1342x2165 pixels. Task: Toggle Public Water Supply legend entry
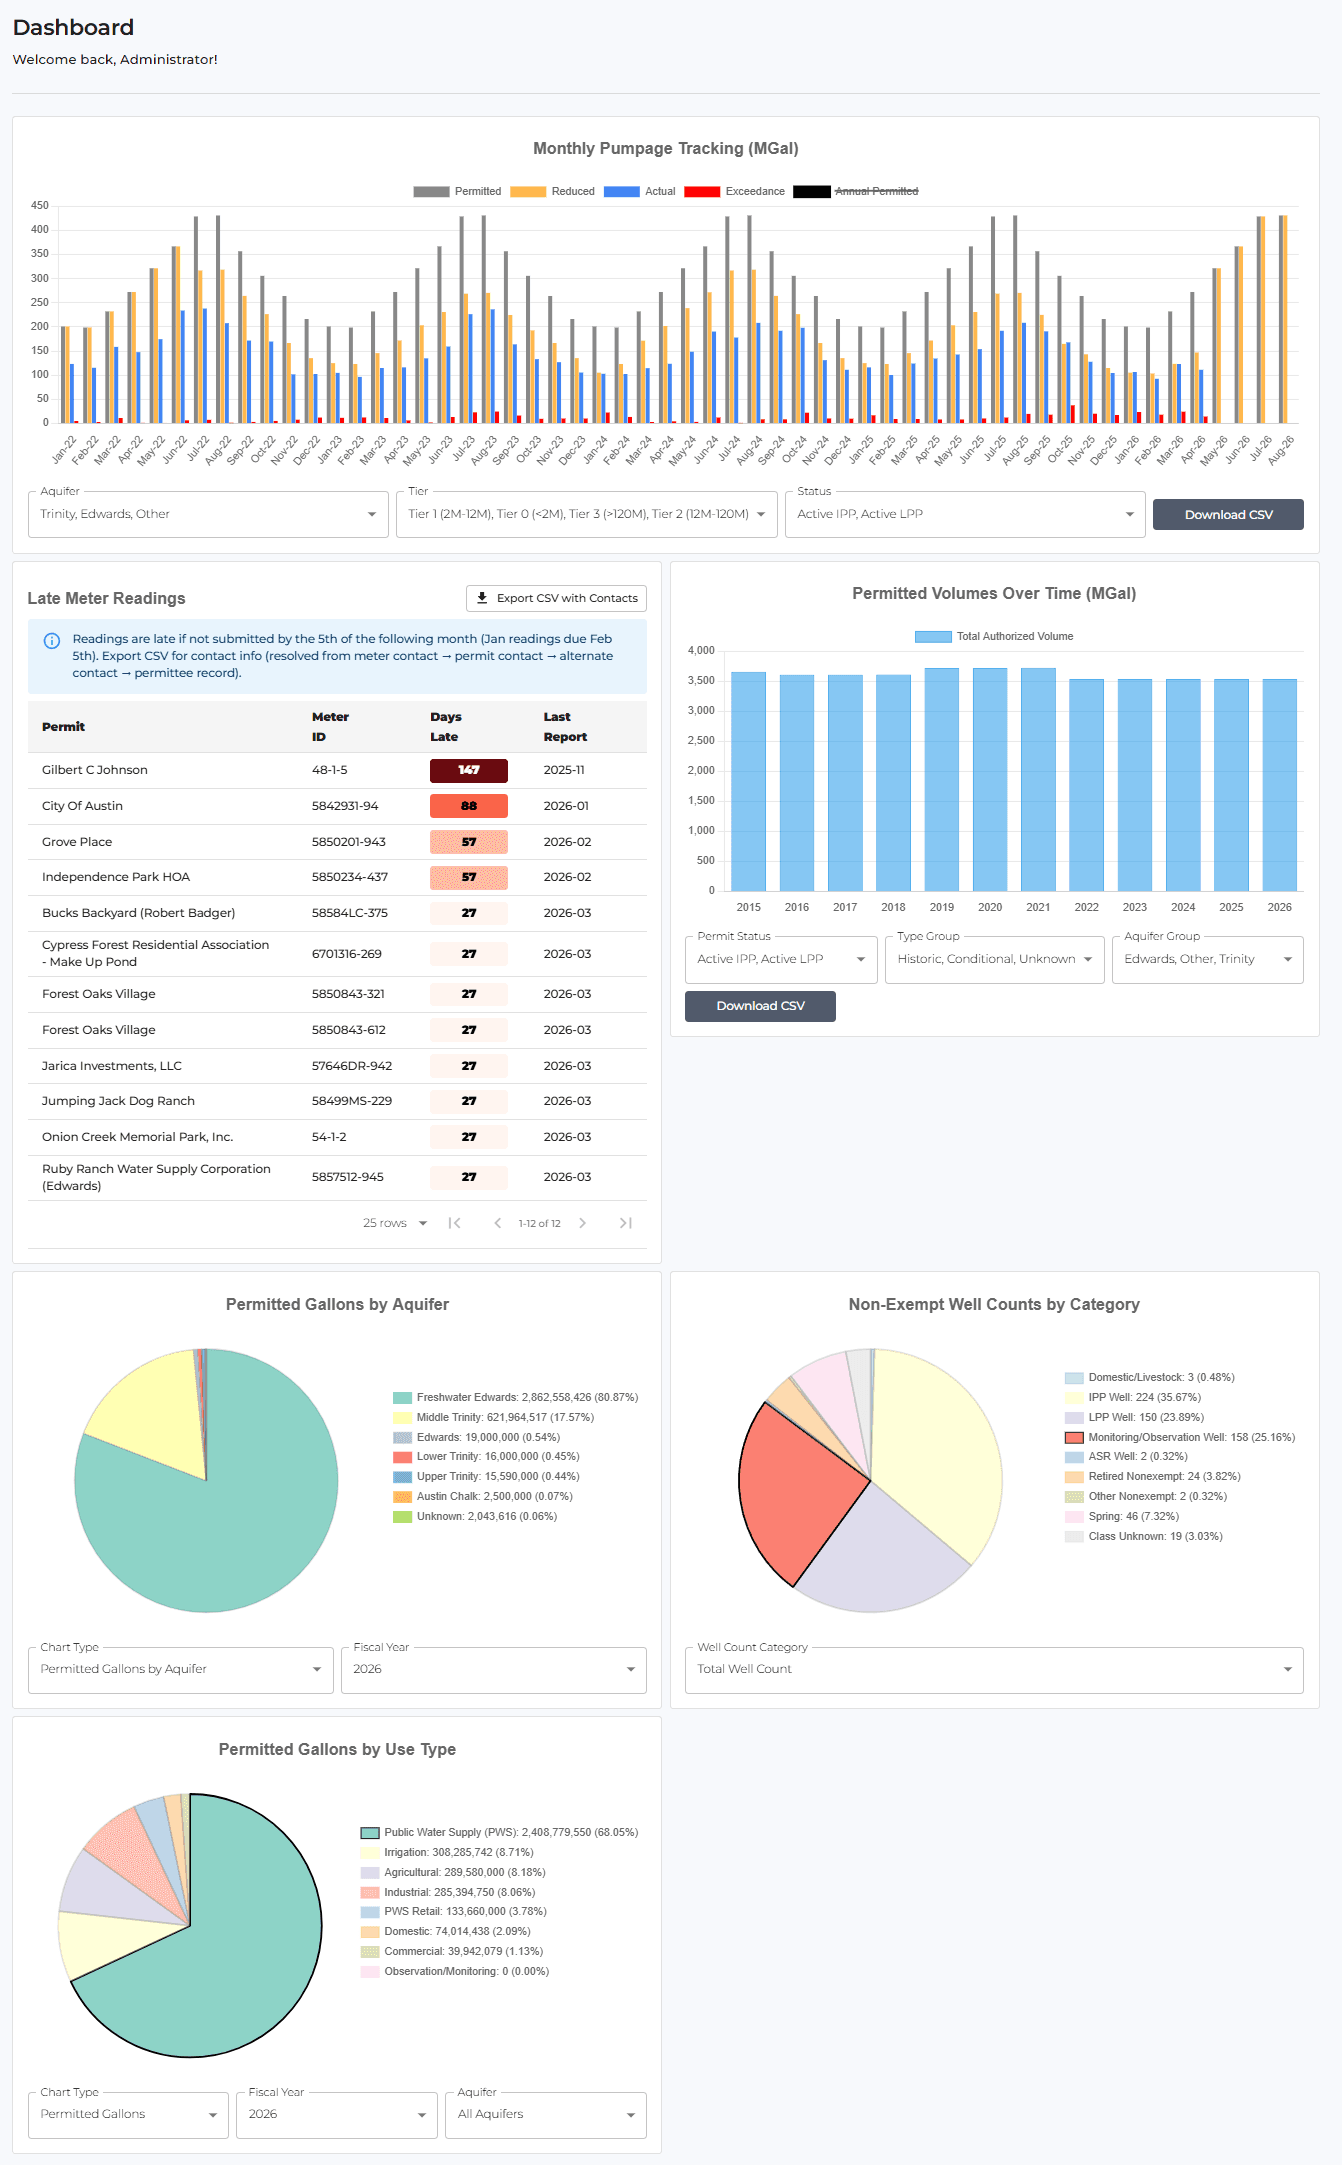click(x=499, y=1832)
